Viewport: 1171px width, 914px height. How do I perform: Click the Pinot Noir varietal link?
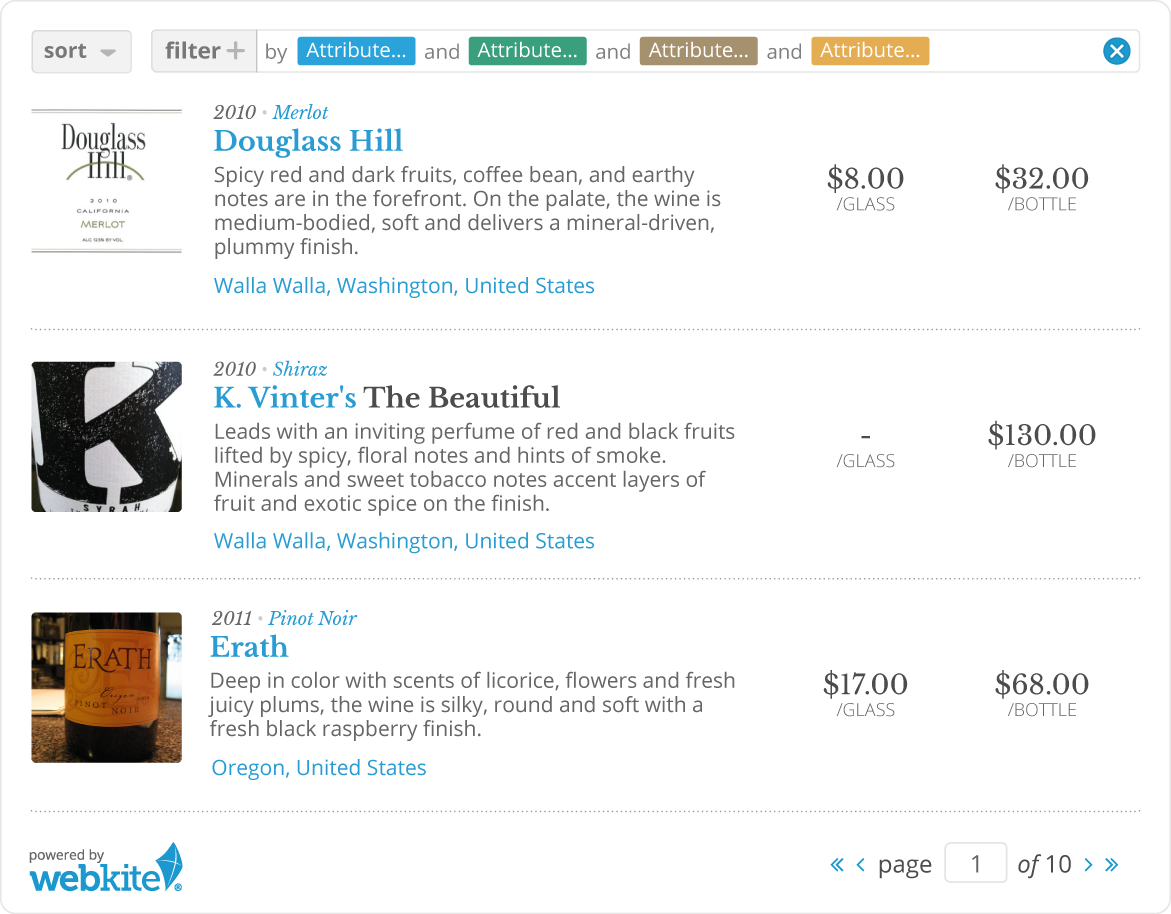coord(312,618)
